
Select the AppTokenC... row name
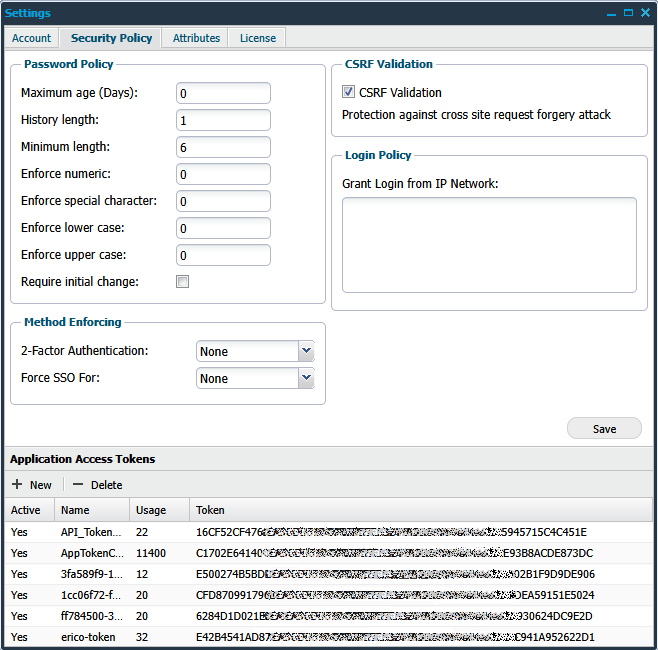tap(92, 553)
